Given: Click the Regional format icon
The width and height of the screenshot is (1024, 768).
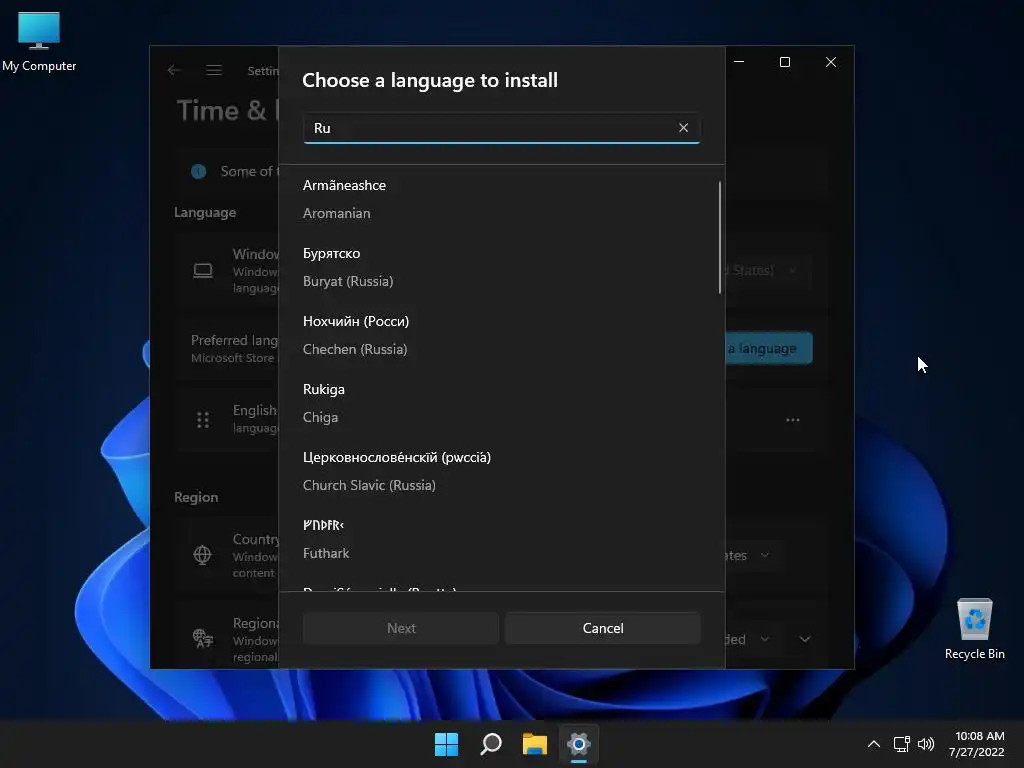Looking at the screenshot, I should [202, 638].
